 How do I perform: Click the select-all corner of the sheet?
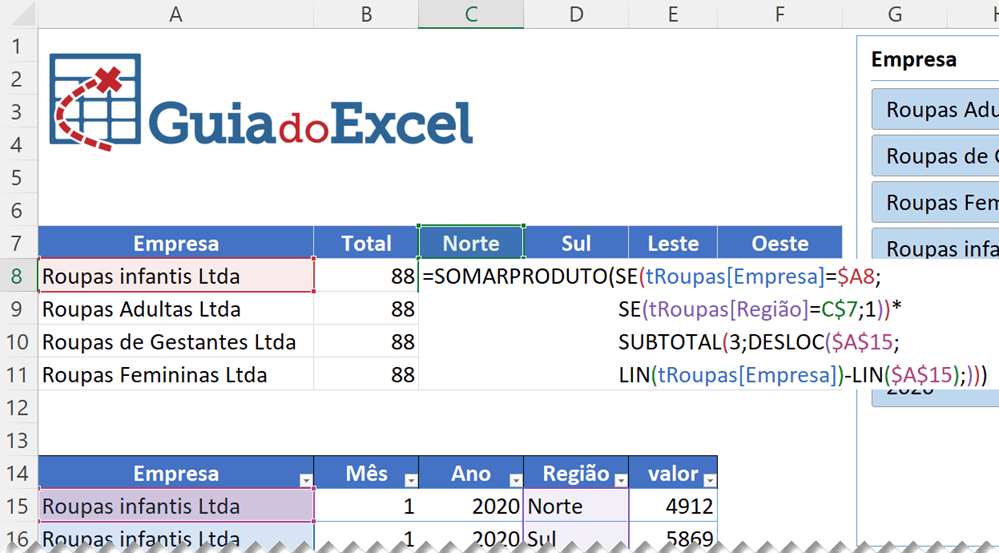(x=18, y=14)
